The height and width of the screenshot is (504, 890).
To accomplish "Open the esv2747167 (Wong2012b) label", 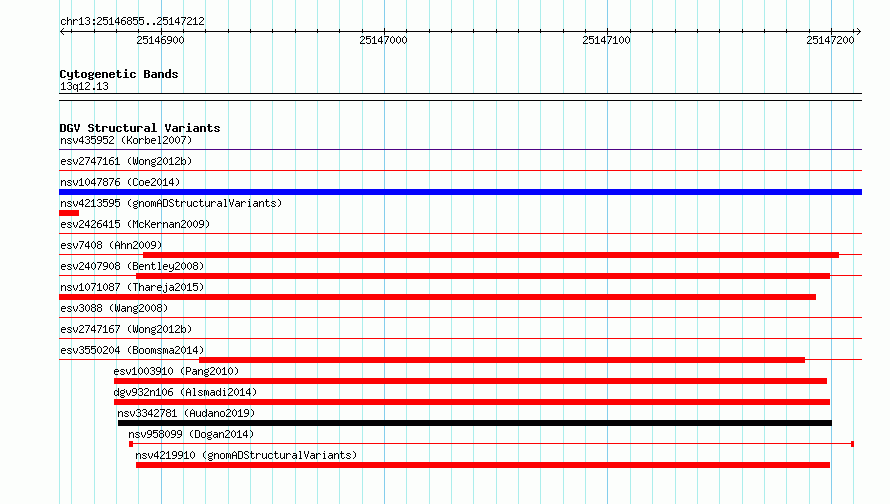I will pyautogui.click(x=126, y=329).
